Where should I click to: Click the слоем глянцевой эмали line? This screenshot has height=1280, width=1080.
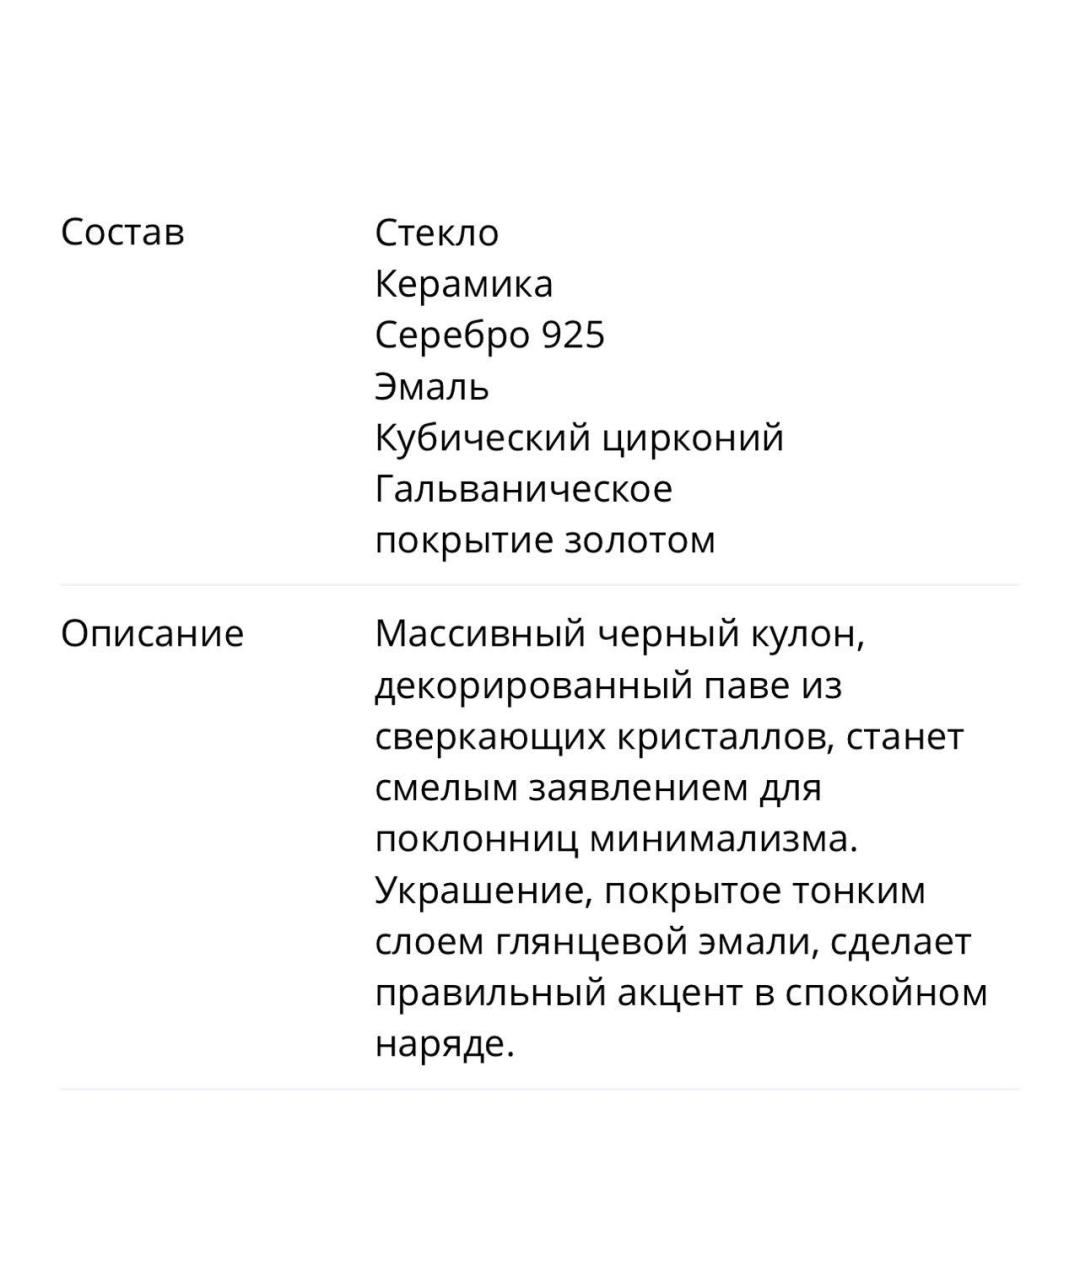[x=673, y=942]
